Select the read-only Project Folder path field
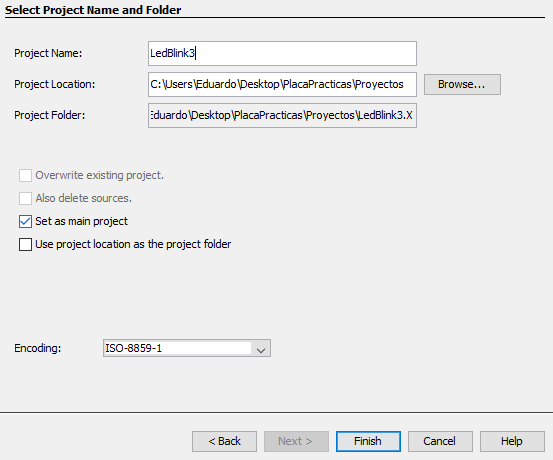 pos(282,115)
